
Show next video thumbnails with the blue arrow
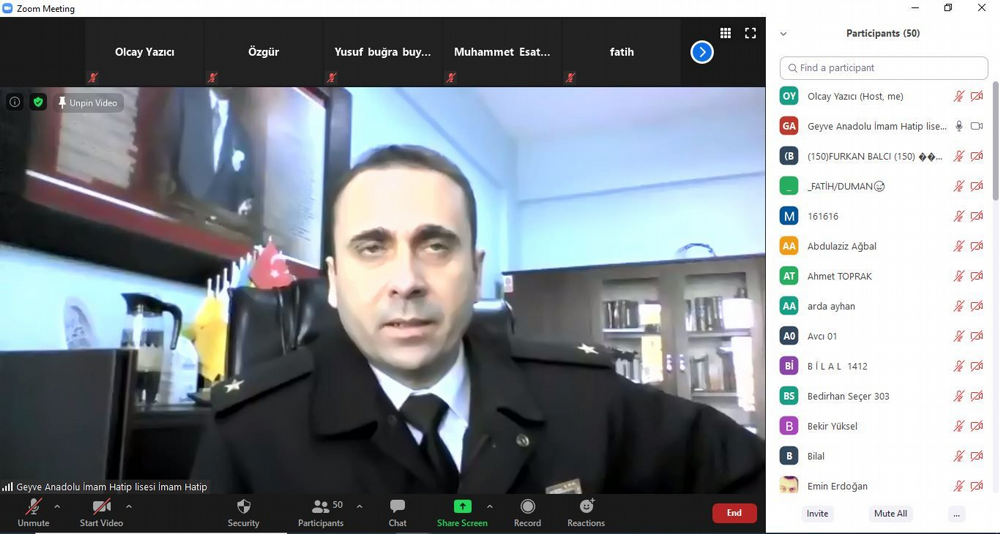(702, 52)
